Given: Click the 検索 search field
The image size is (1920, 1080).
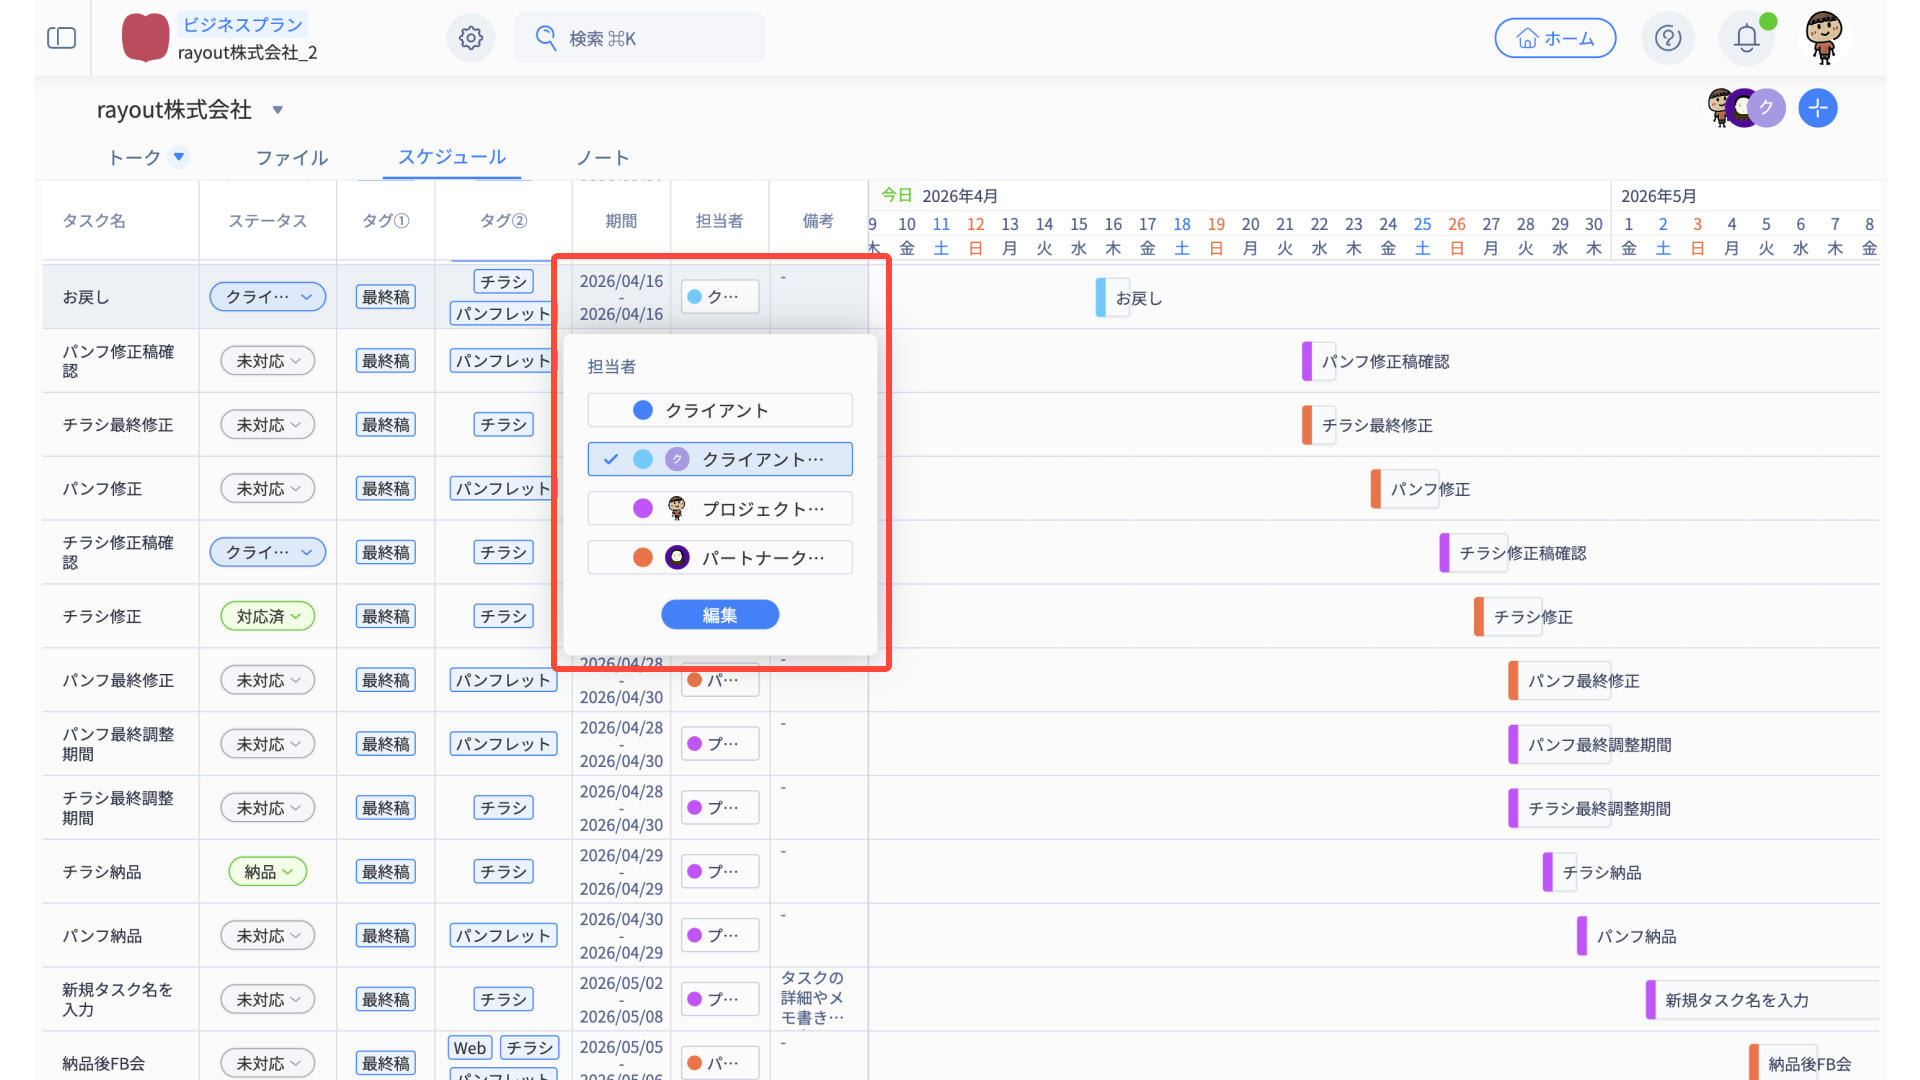Looking at the screenshot, I should [640, 38].
